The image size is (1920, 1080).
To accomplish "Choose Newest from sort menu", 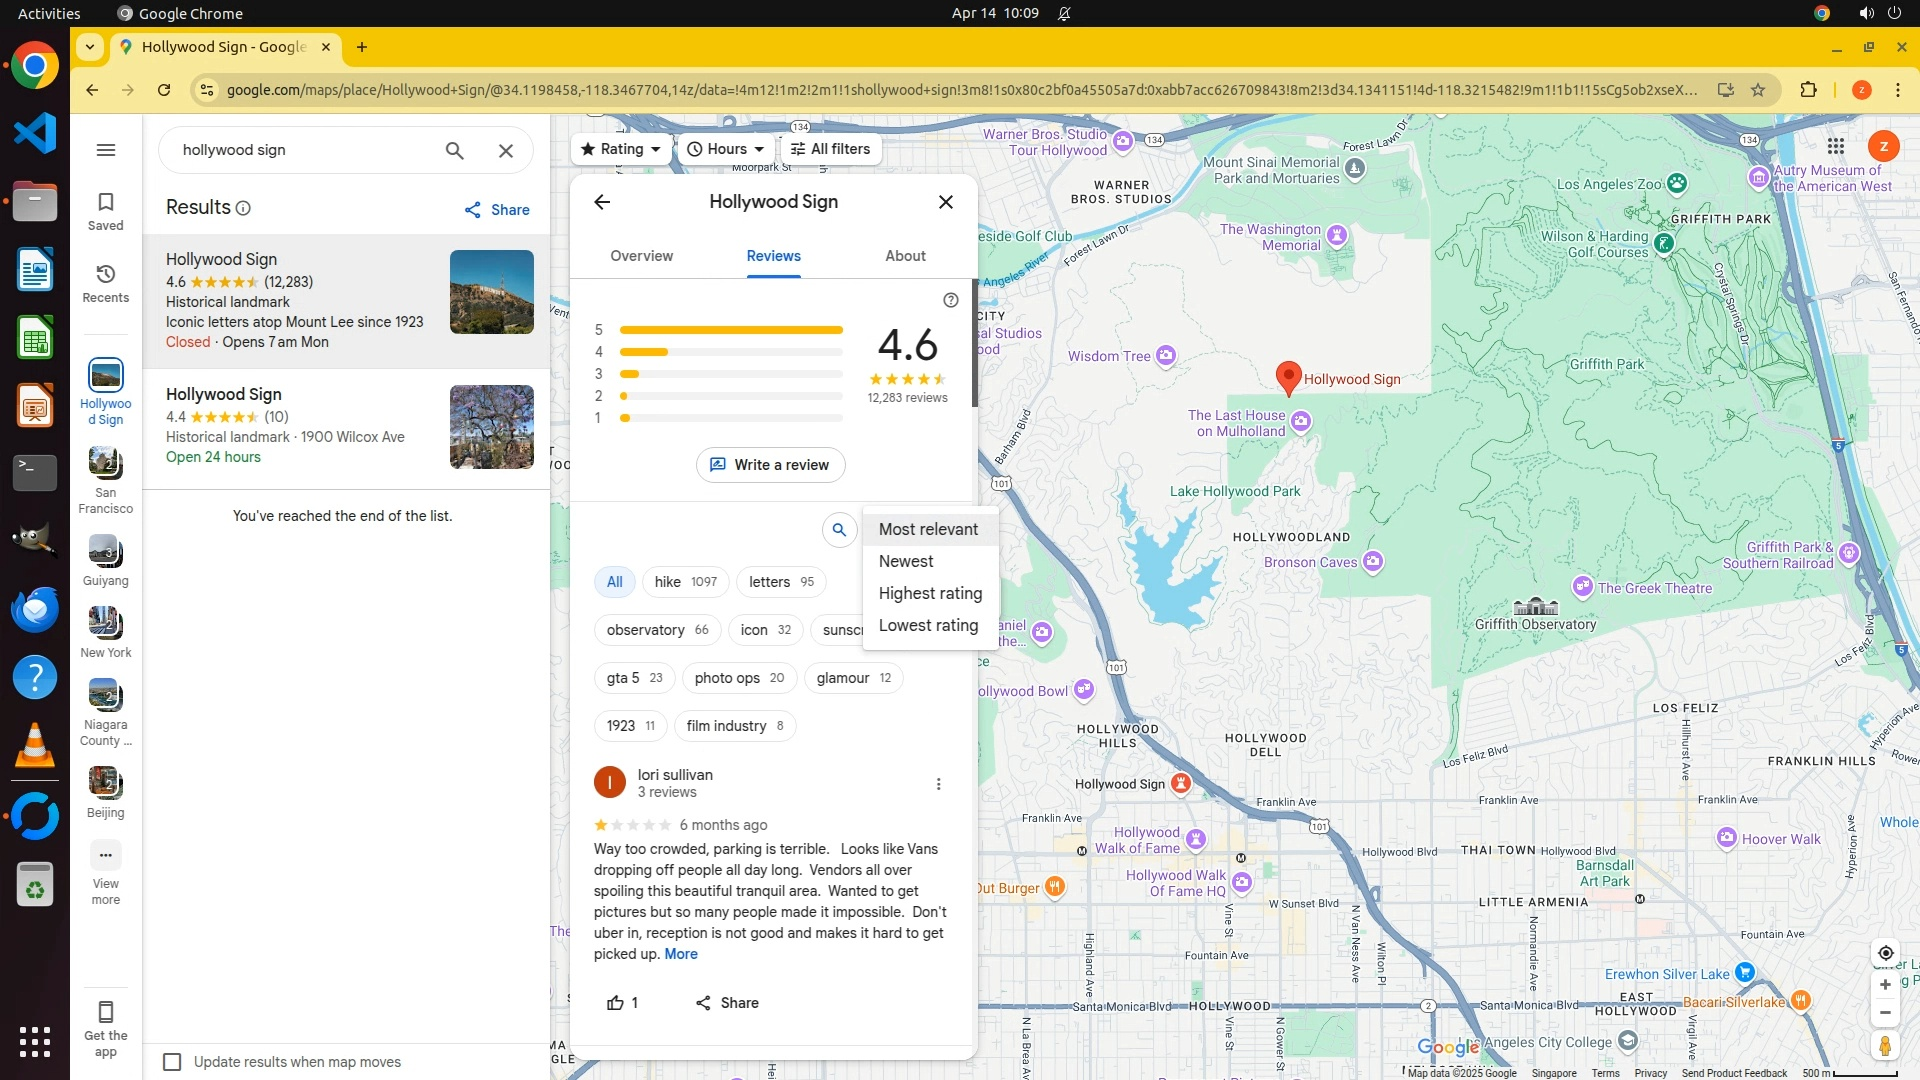I will tap(906, 562).
